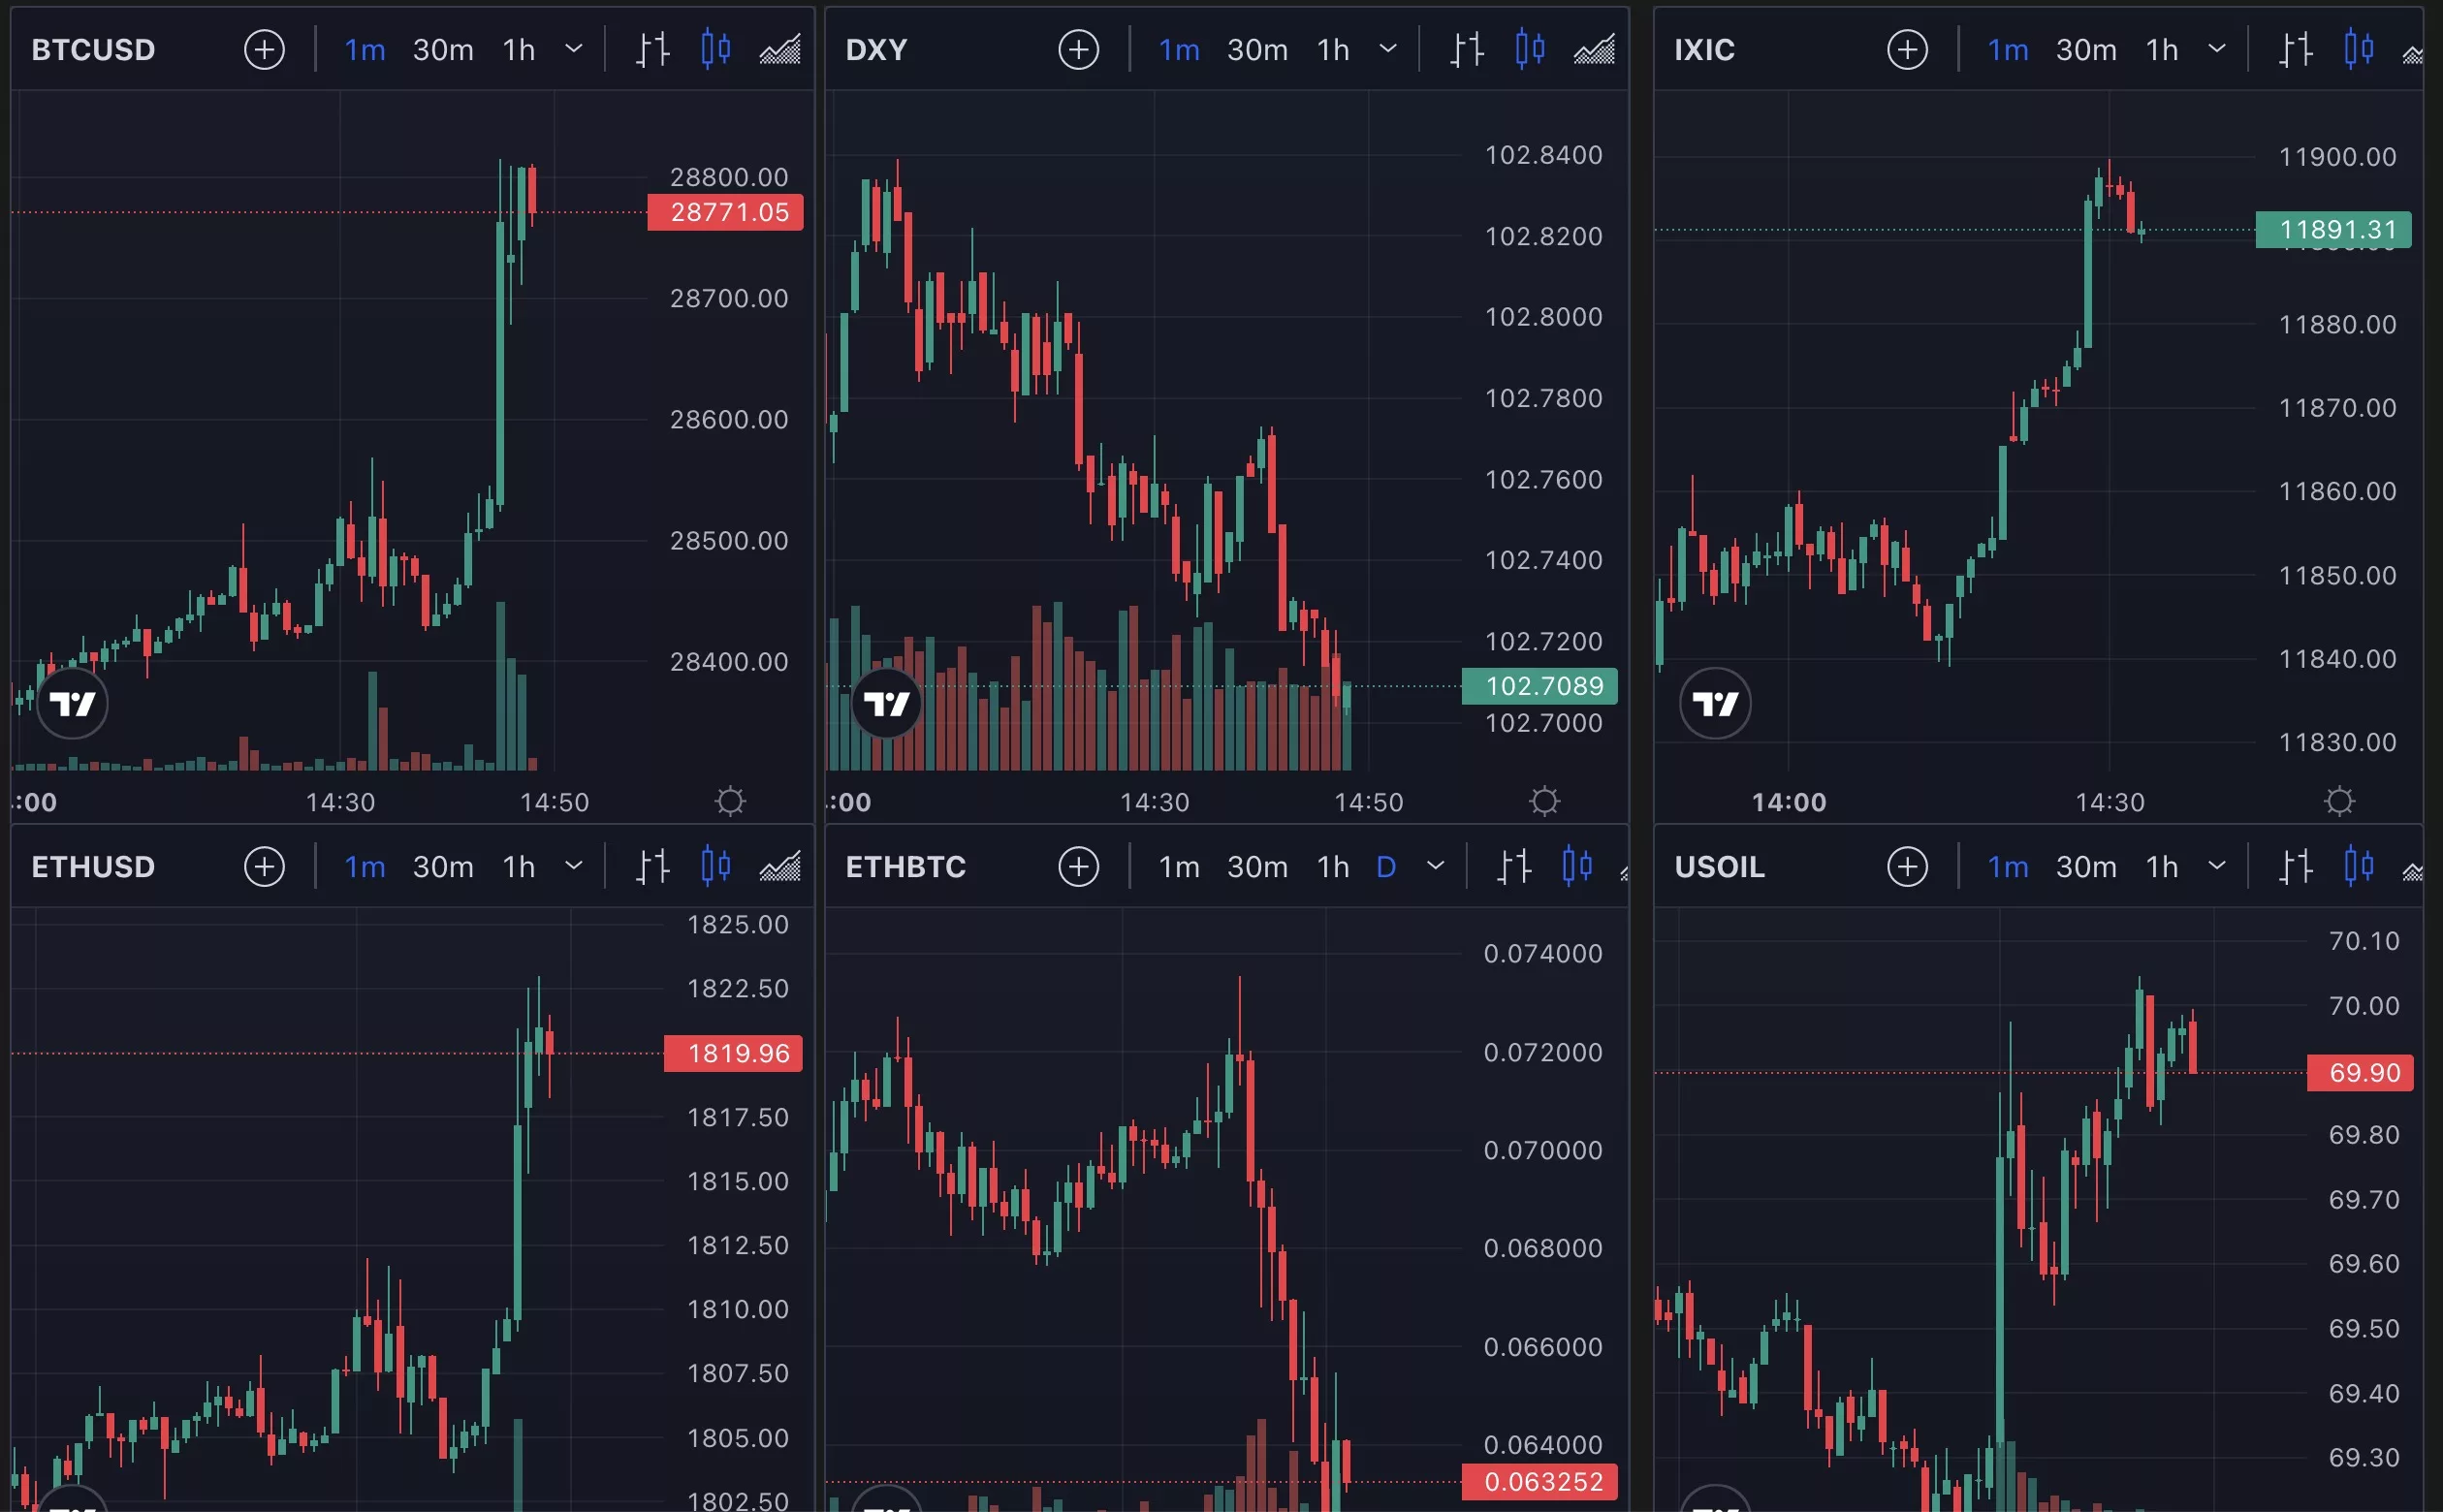Screen dimensions: 2443x1512
Task: Switch the ETHBTC chart to 1m interval
Action: click(x=1179, y=867)
